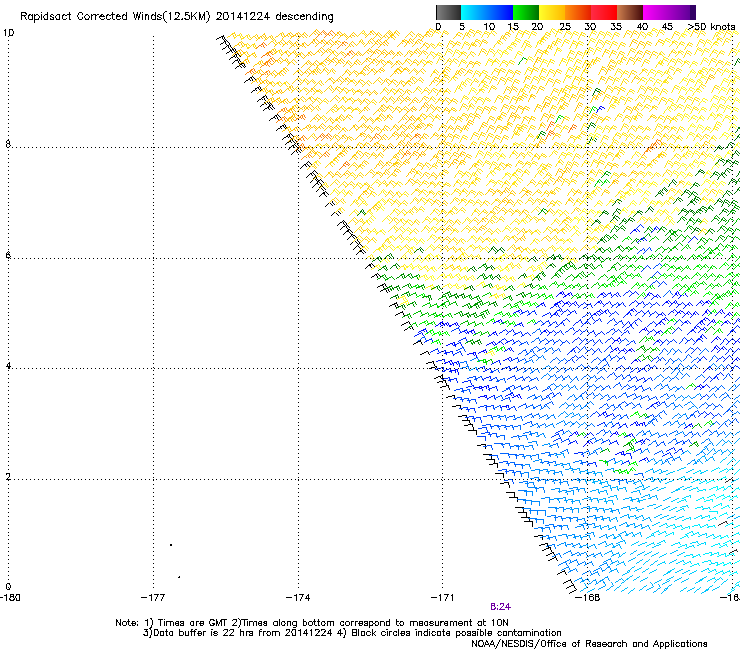Click the '10' legend tick label
The height and width of the screenshot is (650, 740).
pos(489,27)
